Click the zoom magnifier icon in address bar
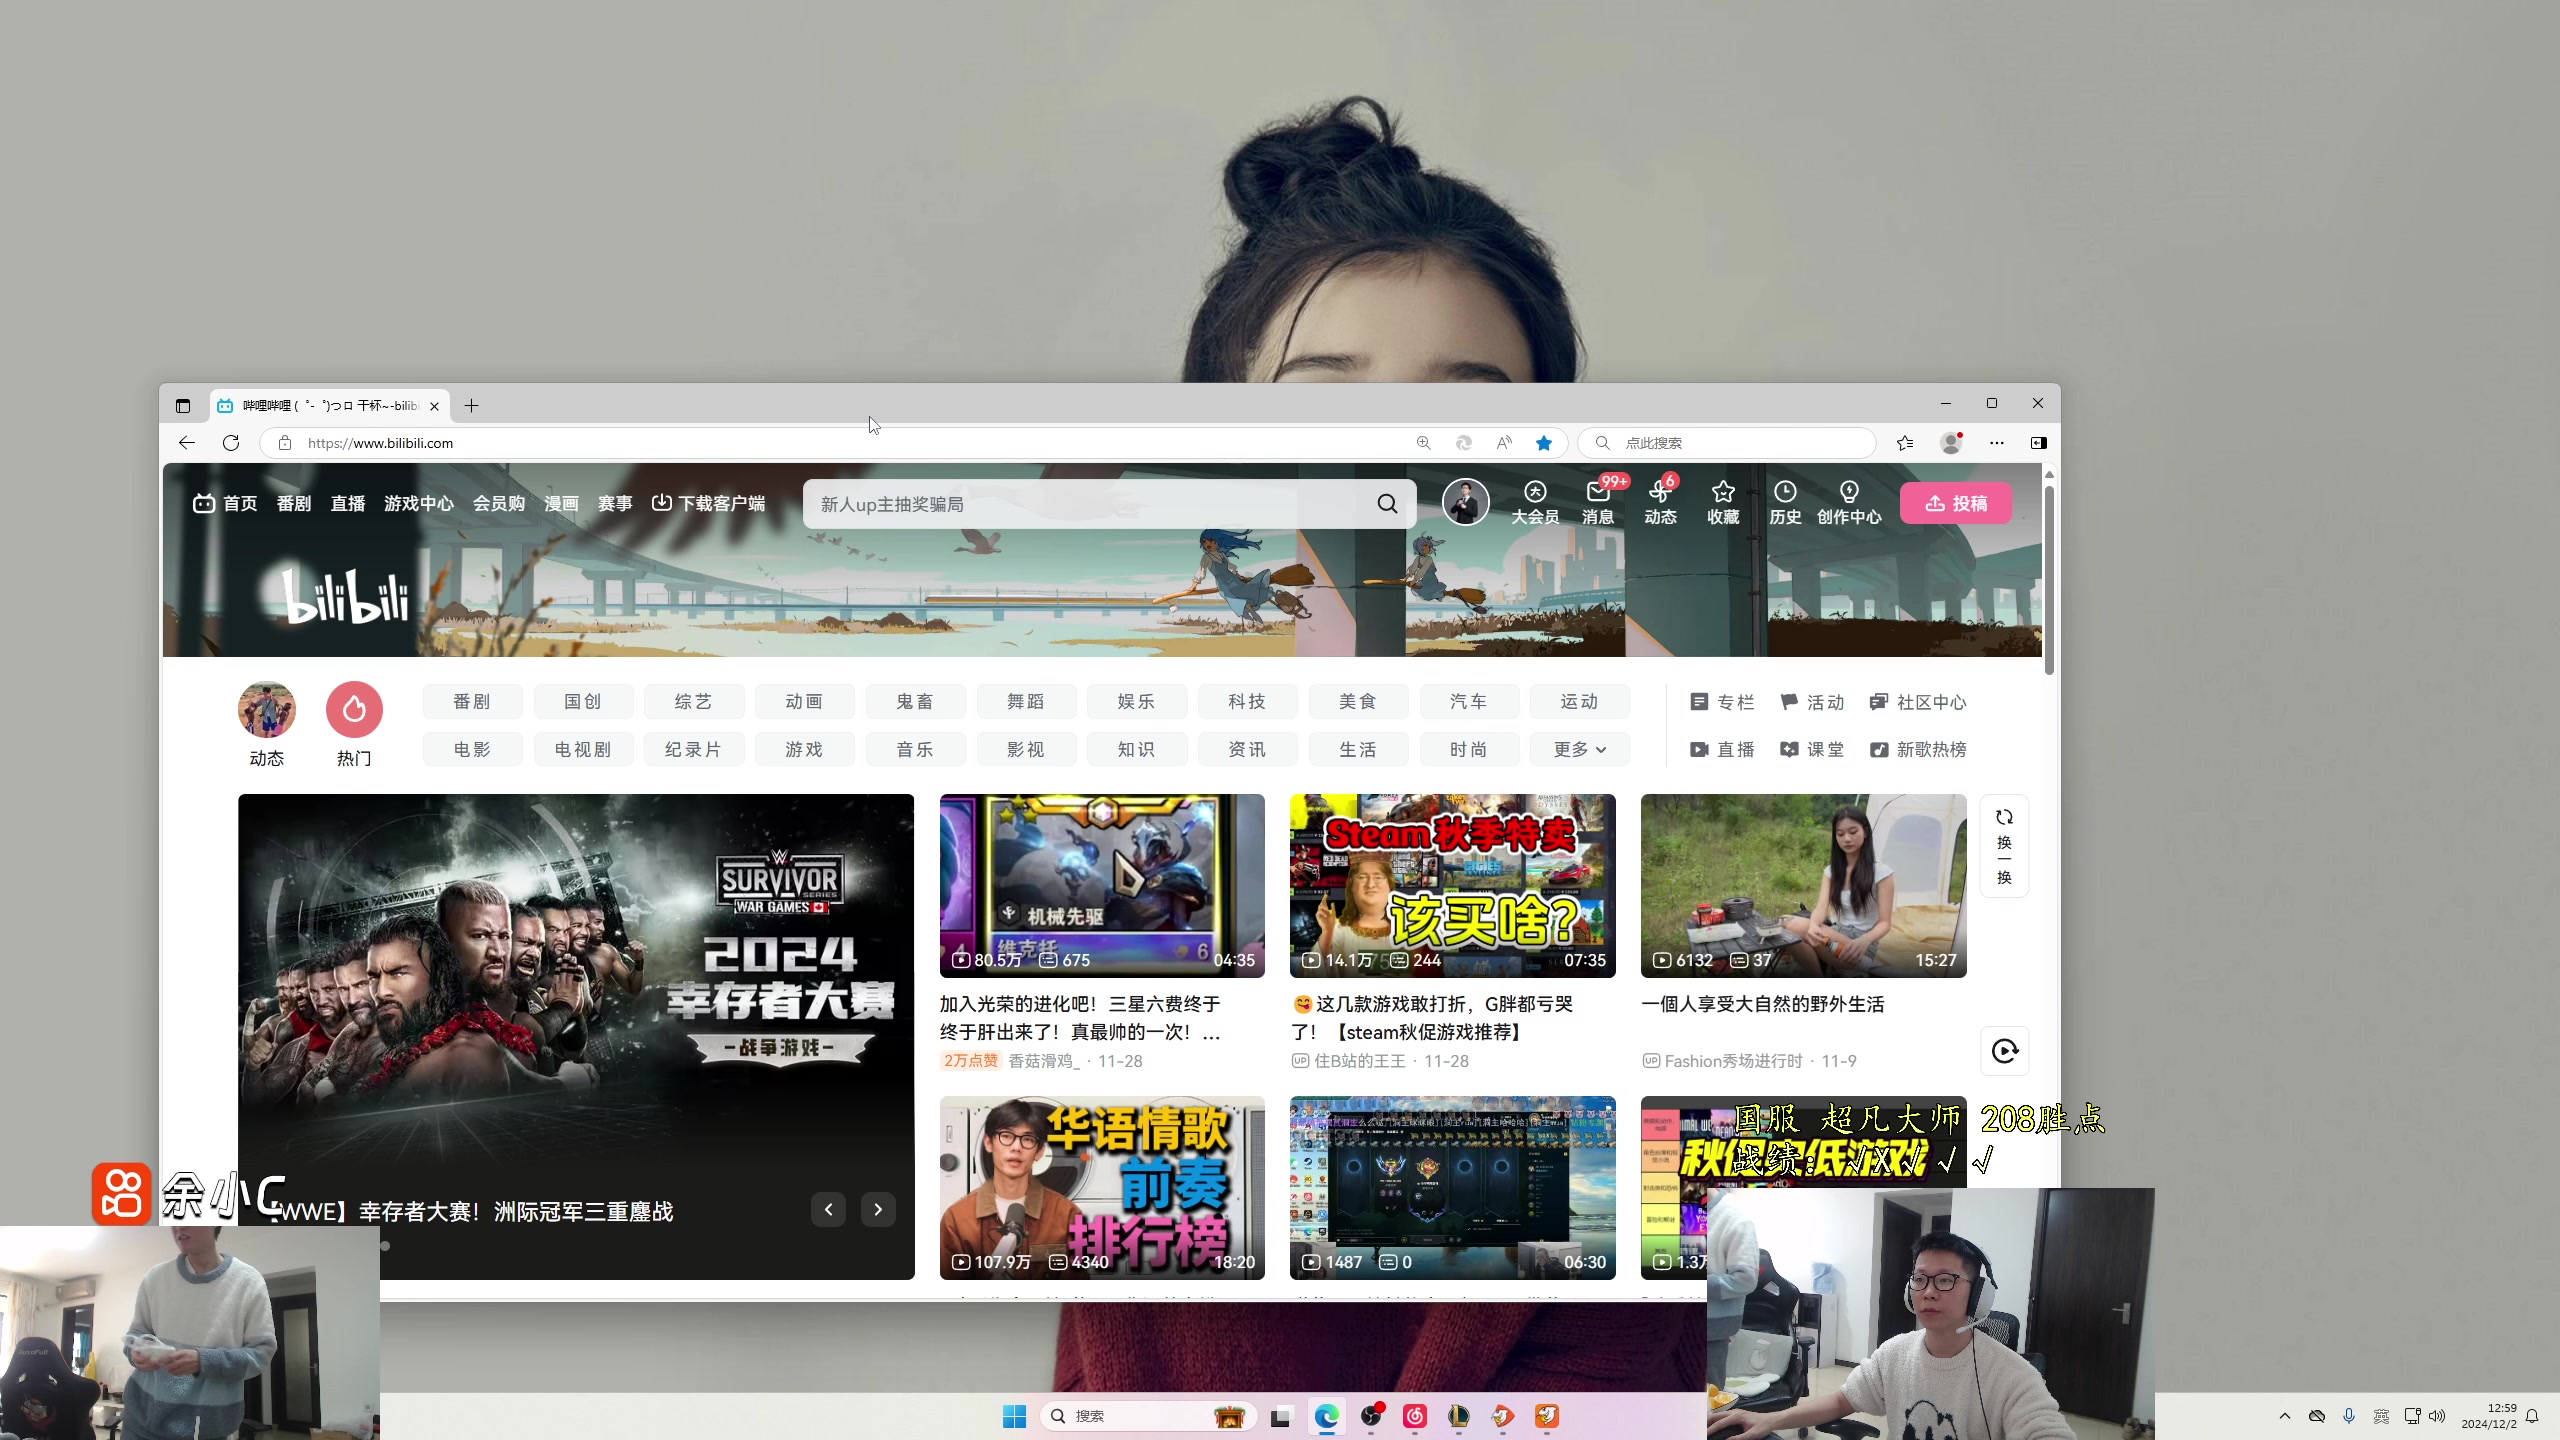2560x1440 pixels. pos(1423,443)
